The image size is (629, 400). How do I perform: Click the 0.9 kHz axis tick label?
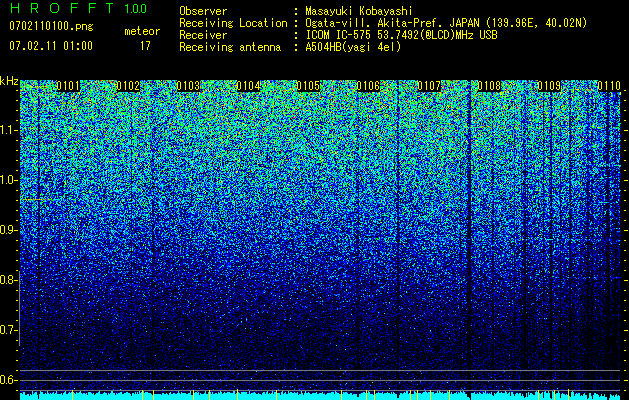(8, 230)
